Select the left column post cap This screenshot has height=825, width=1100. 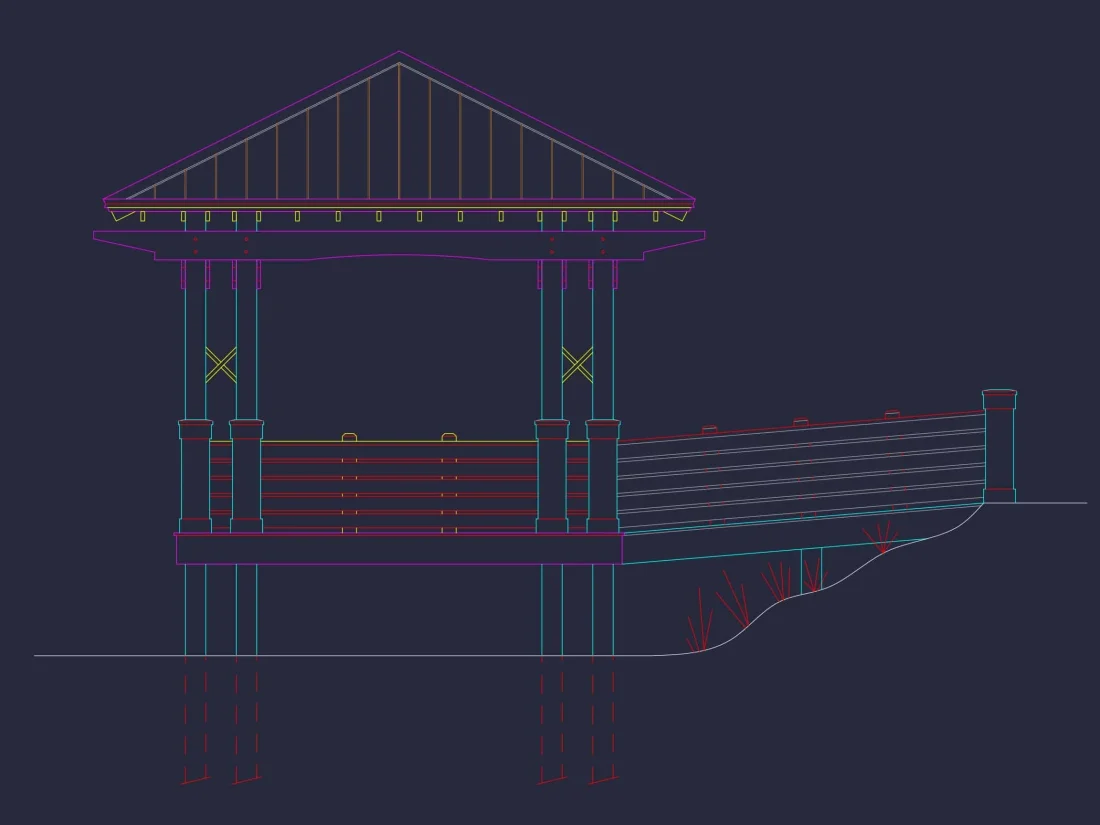pos(195,426)
